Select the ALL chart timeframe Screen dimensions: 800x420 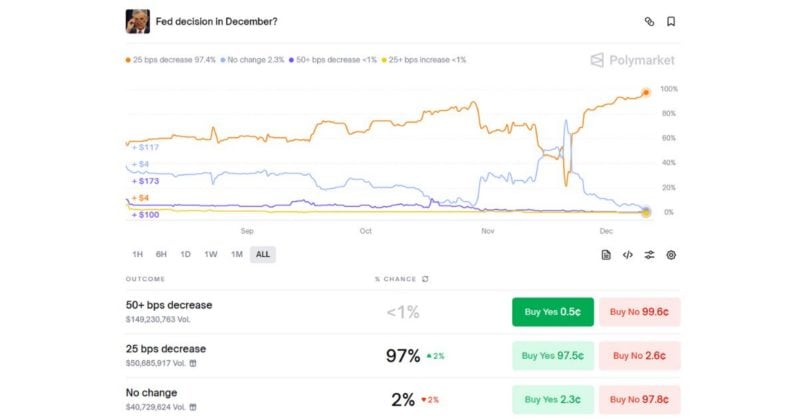tap(263, 254)
